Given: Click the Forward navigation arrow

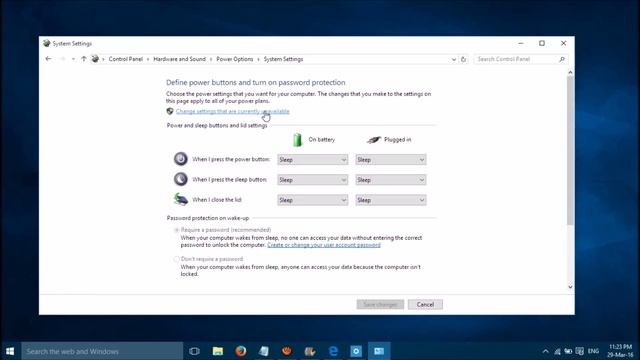Looking at the screenshot, I should pos(62,59).
